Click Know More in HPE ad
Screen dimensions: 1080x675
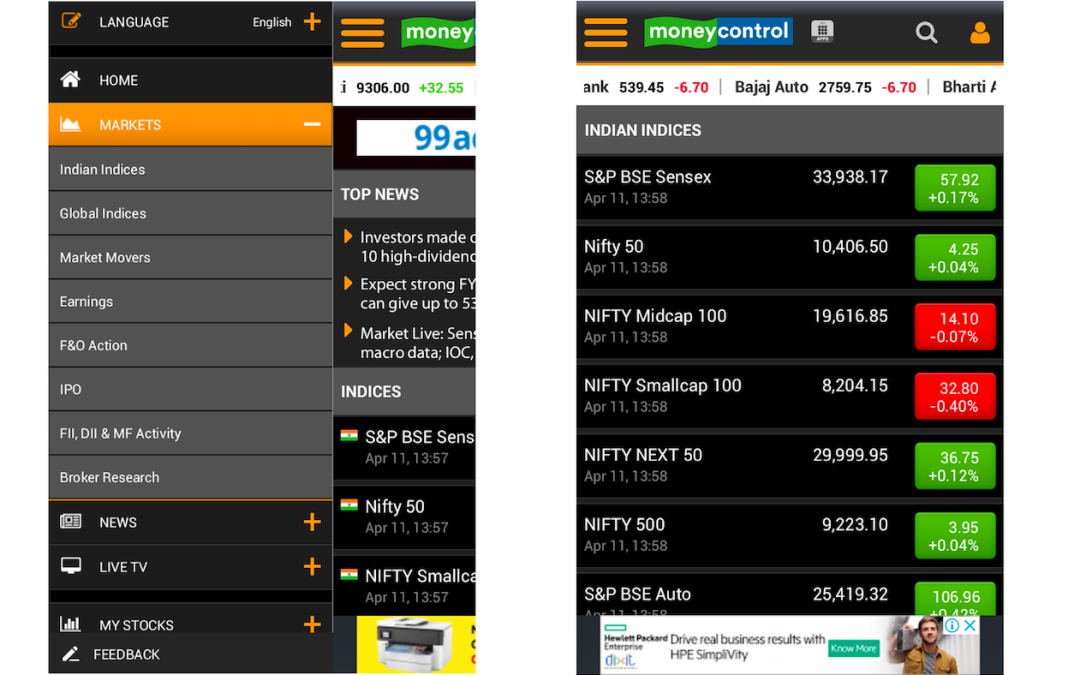tap(853, 648)
